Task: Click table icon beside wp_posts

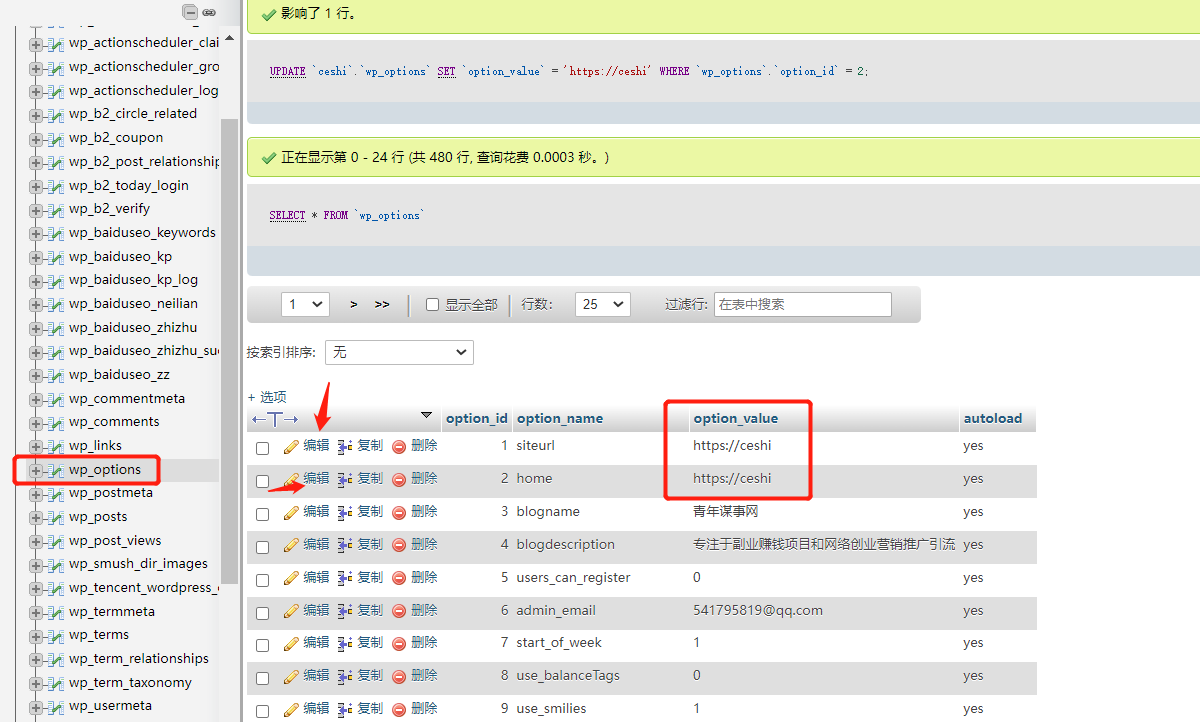Action: click(55, 517)
